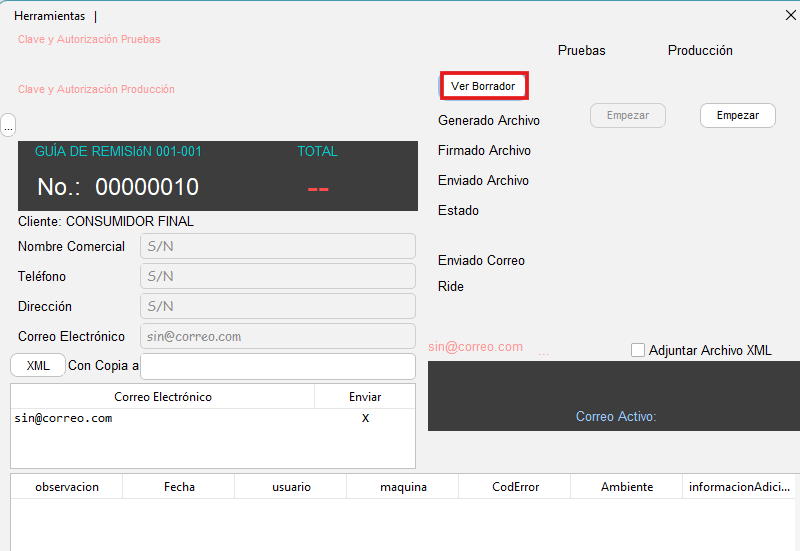Enable the Adjuntar Archivo XML checkbox
This screenshot has width=800, height=551.
[x=638, y=350]
